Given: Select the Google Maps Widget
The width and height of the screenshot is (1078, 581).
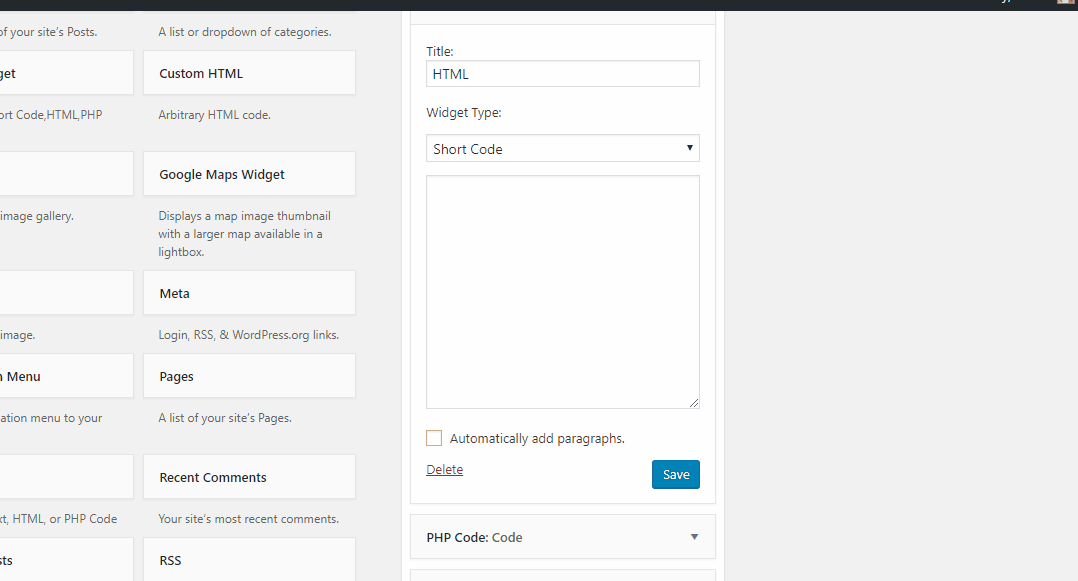Looking at the screenshot, I should pos(249,174).
